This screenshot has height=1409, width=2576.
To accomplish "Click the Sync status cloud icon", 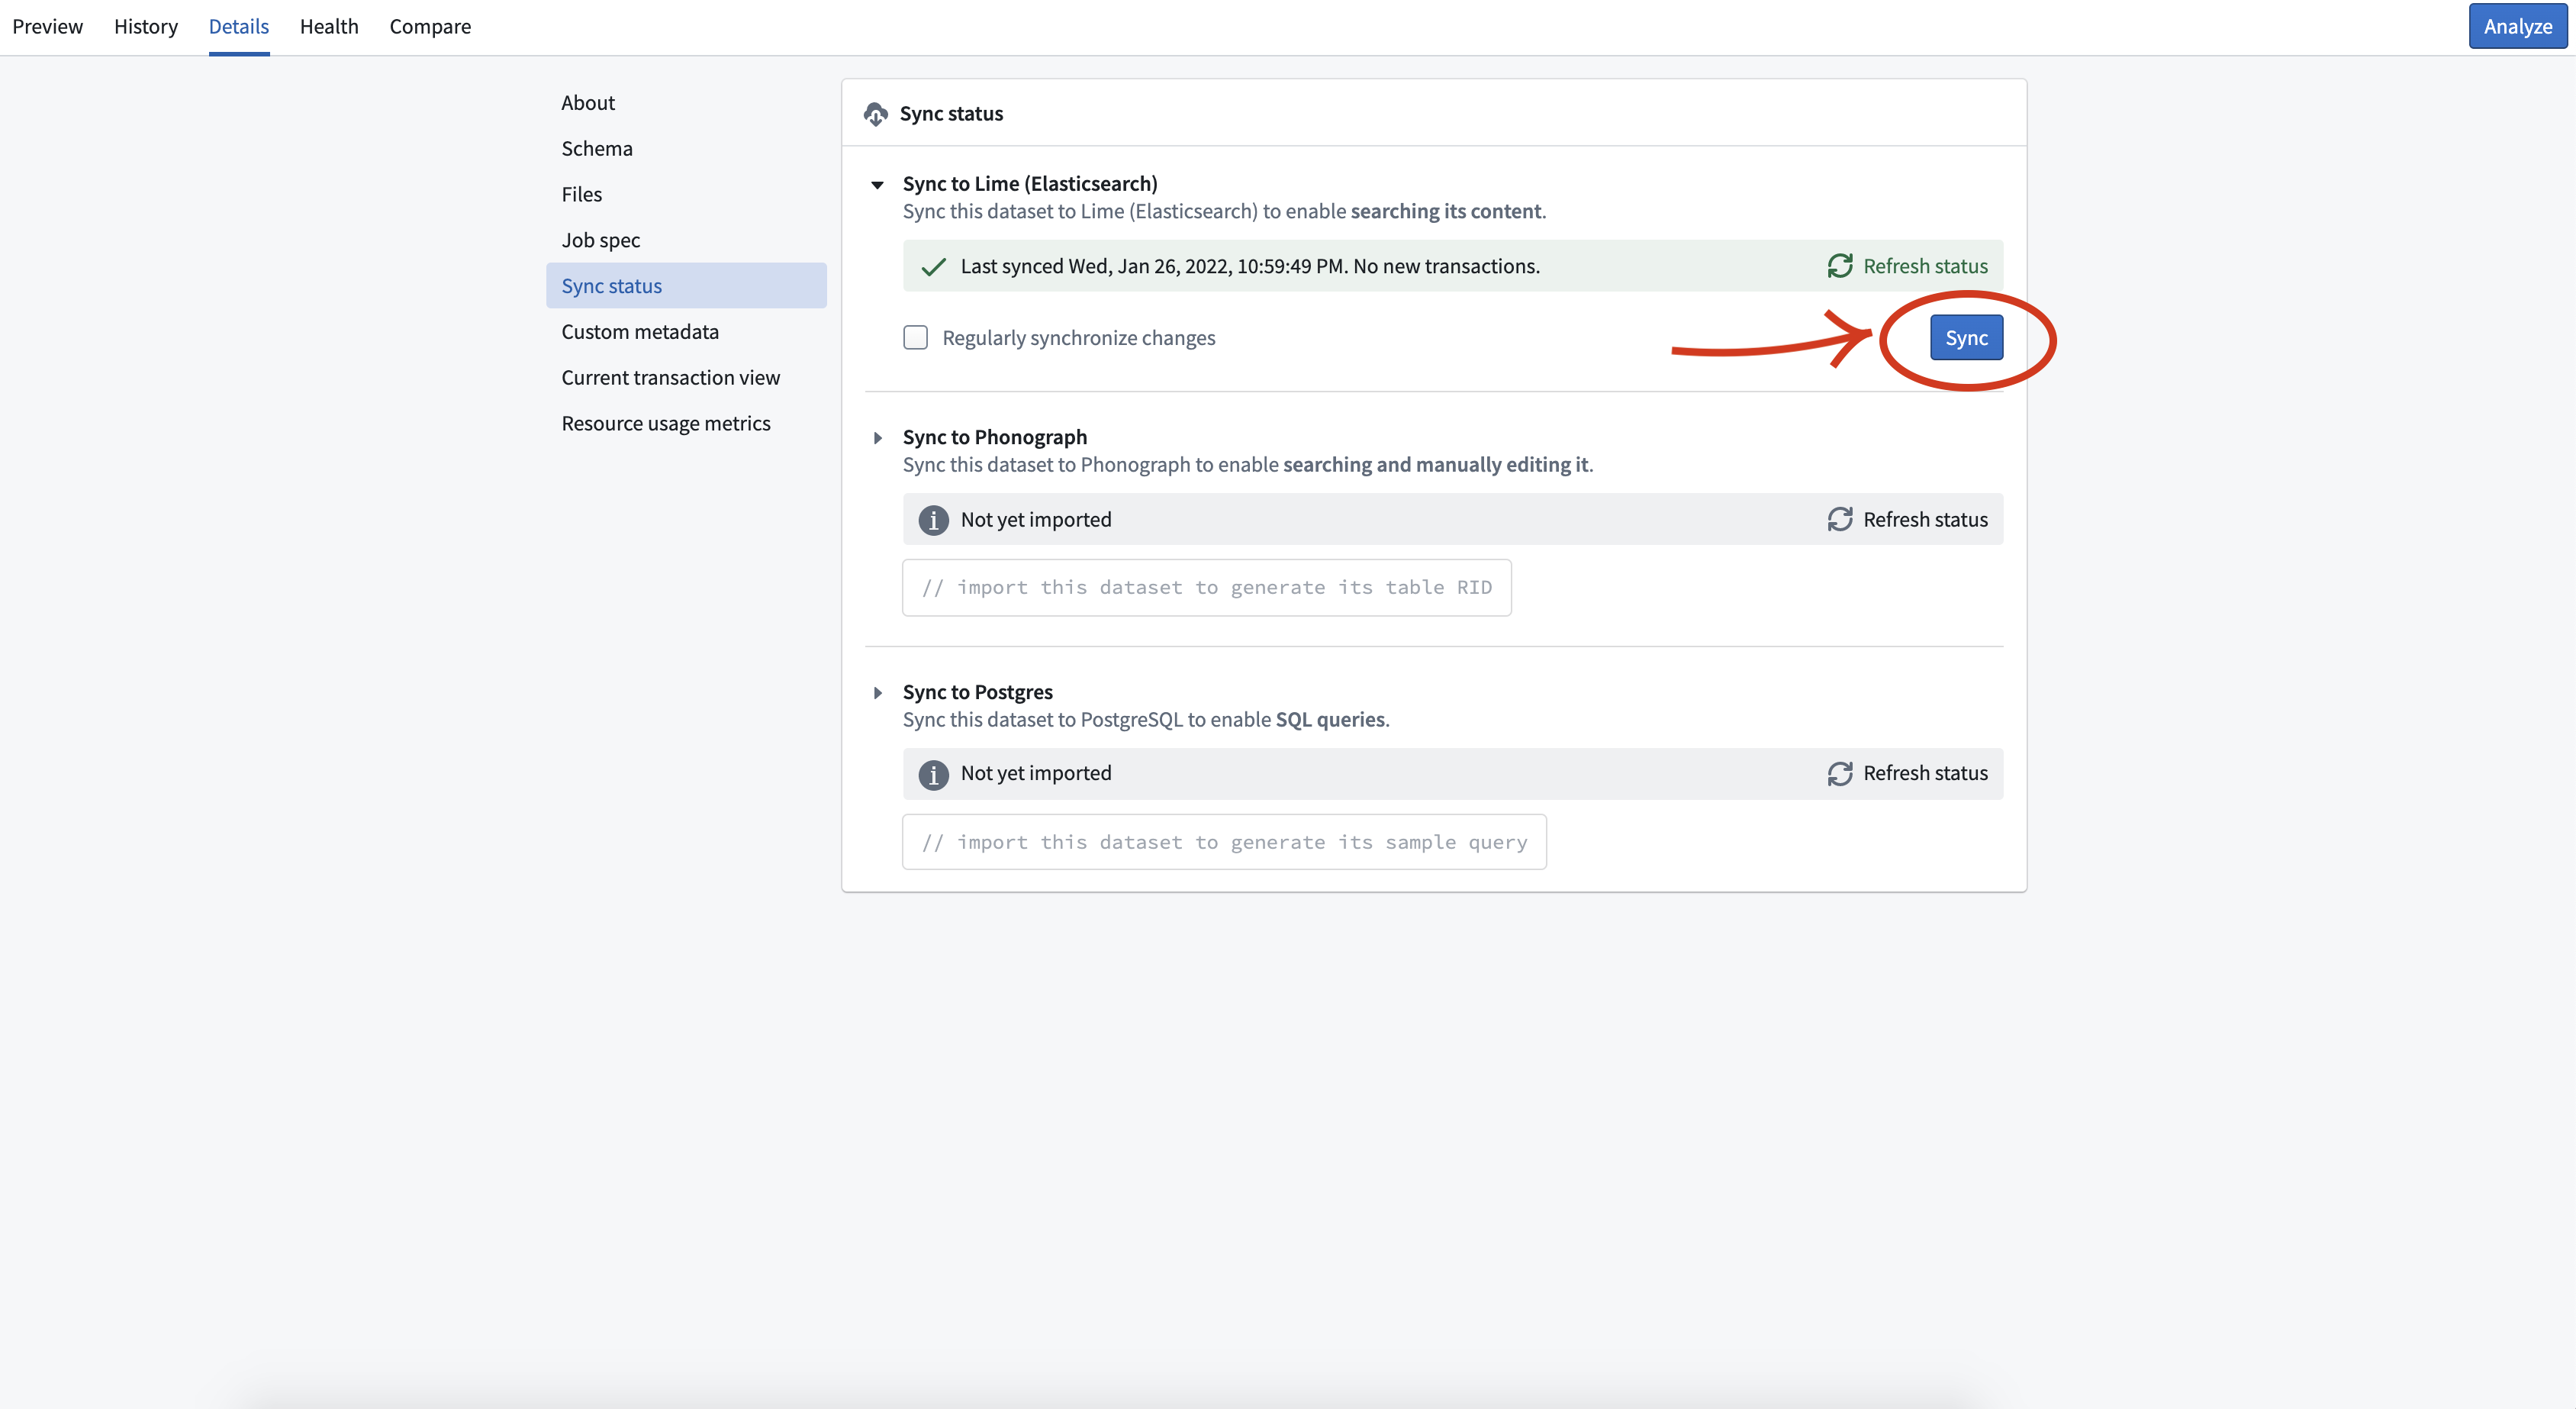I will (x=875, y=114).
